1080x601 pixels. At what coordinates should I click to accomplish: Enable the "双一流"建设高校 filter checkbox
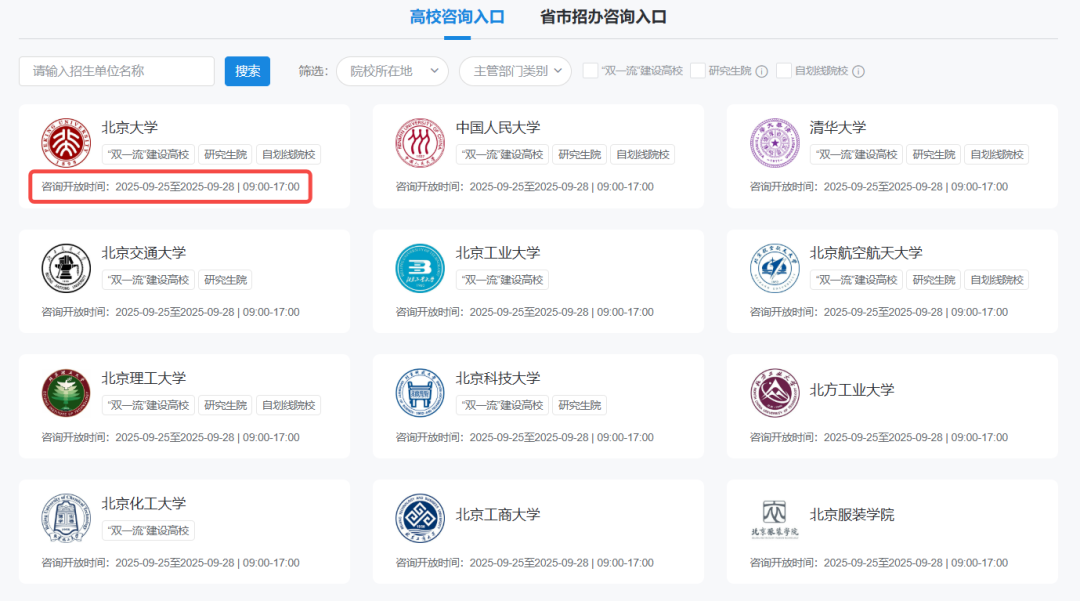[x=590, y=71]
